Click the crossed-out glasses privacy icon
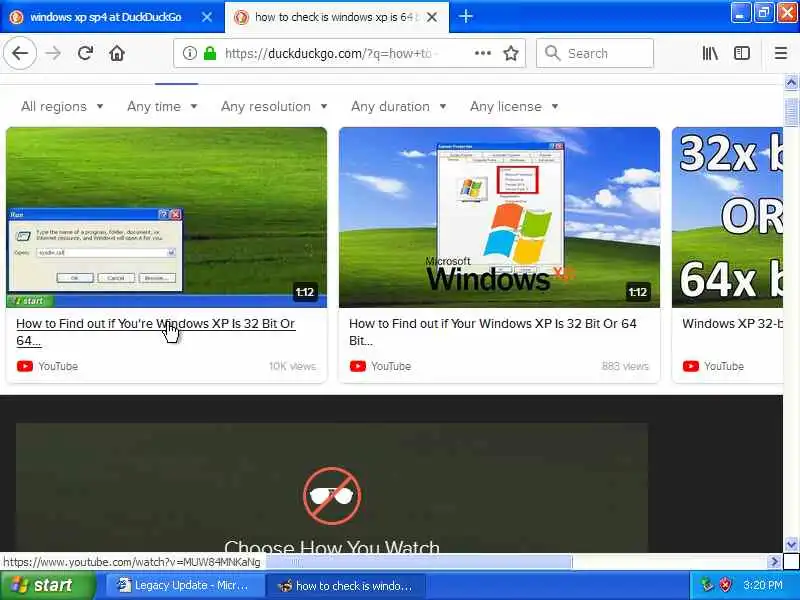The image size is (800, 600). 332,496
